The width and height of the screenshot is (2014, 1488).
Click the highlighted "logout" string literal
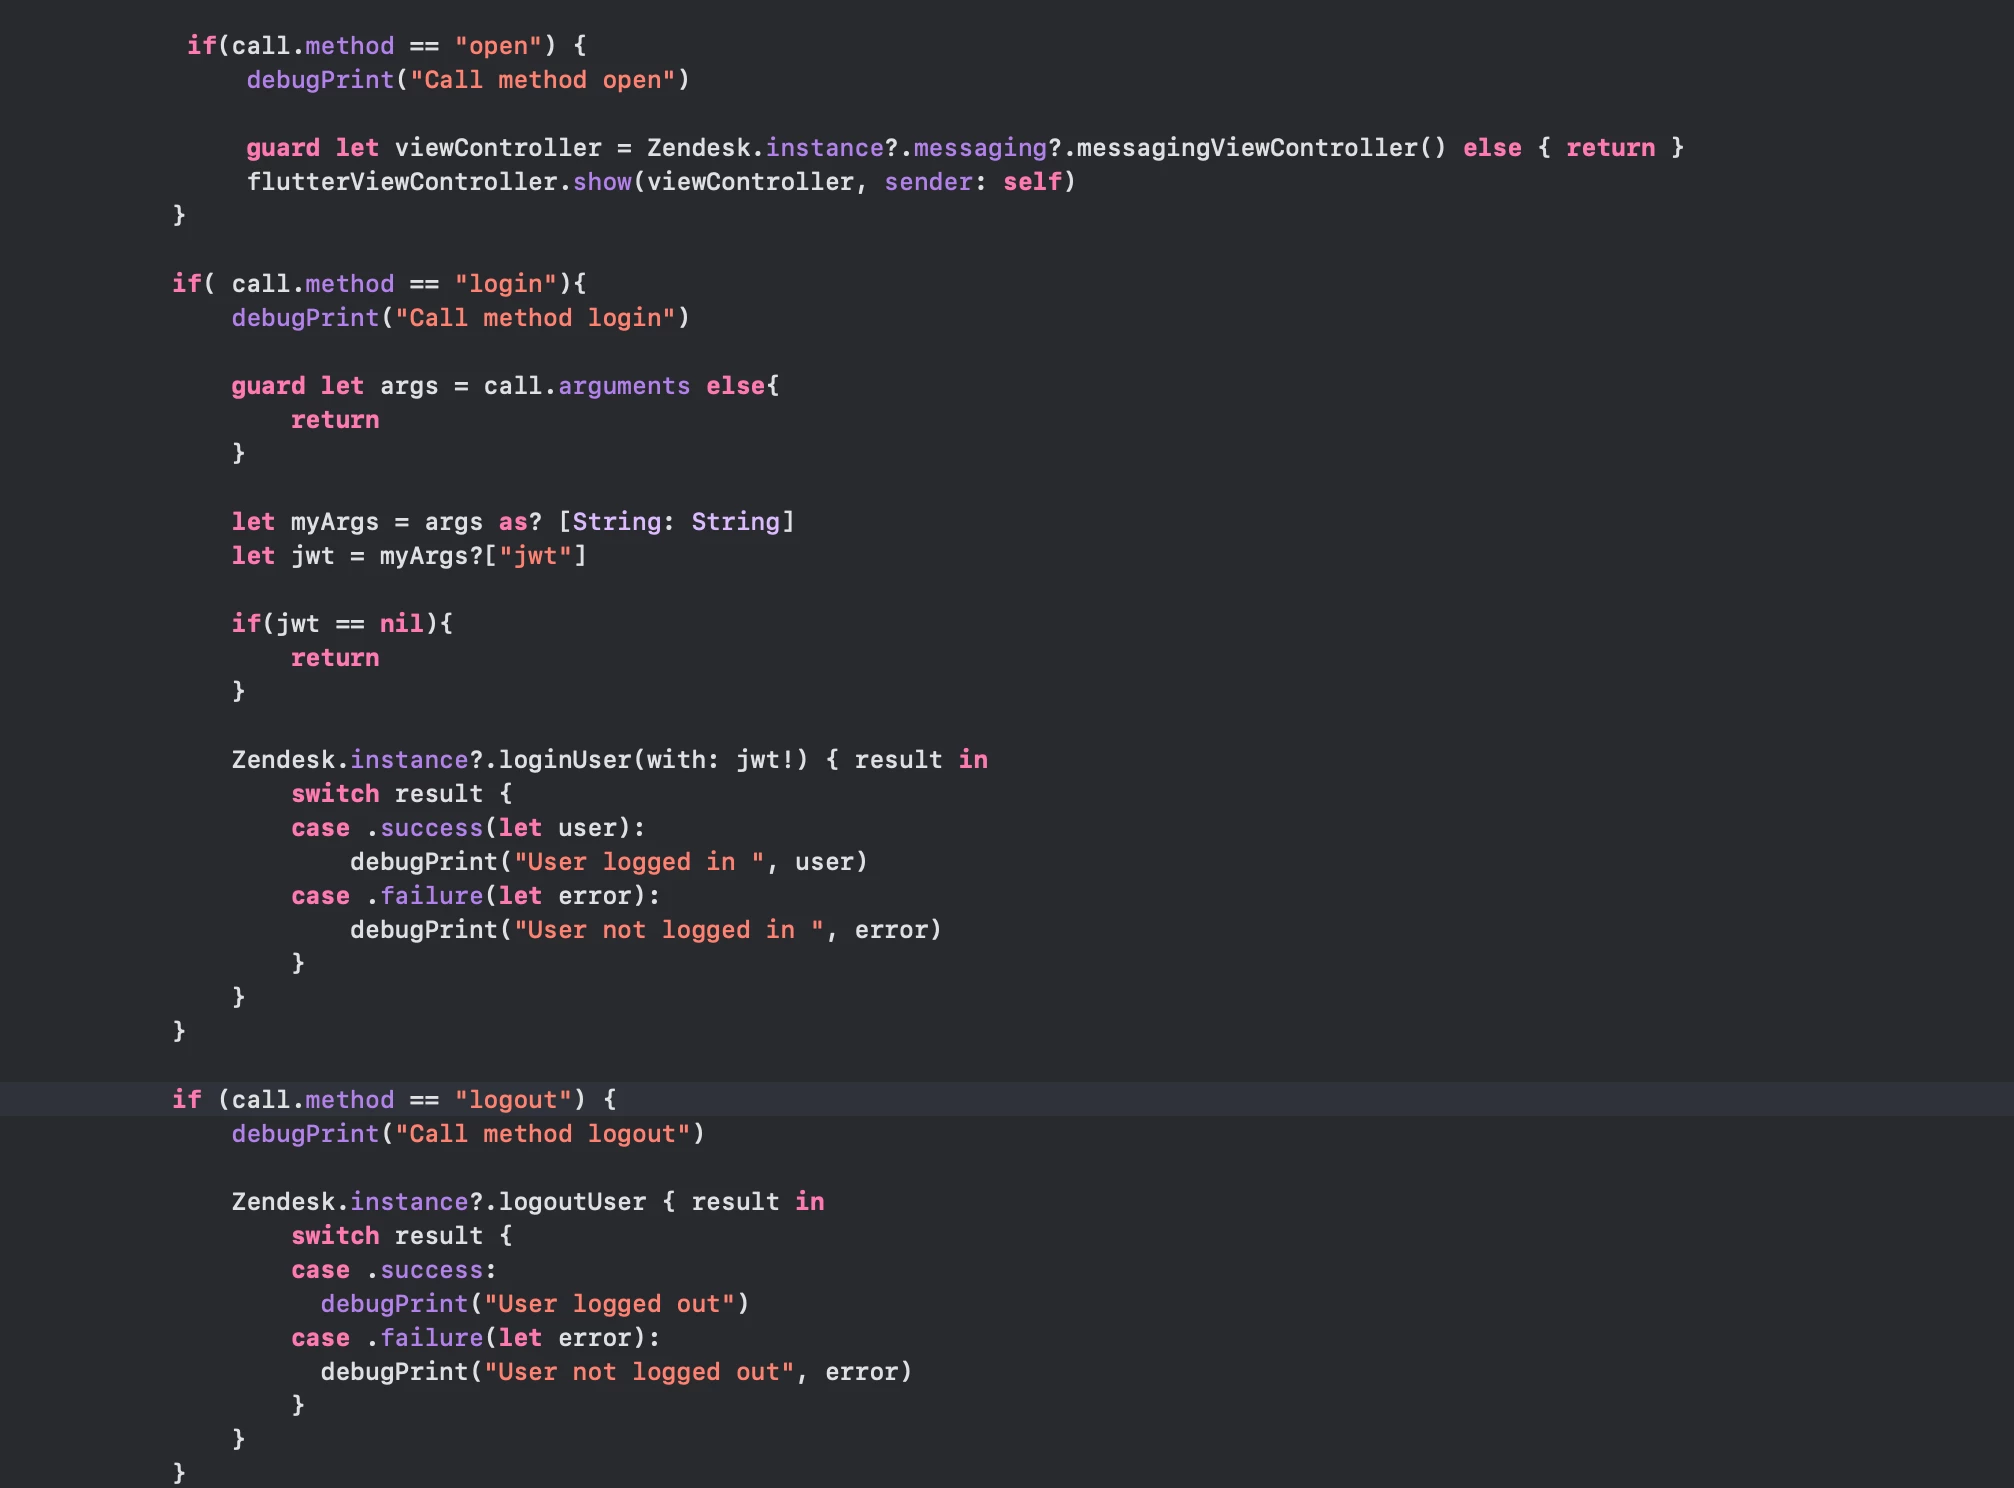pyautogui.click(x=512, y=1100)
